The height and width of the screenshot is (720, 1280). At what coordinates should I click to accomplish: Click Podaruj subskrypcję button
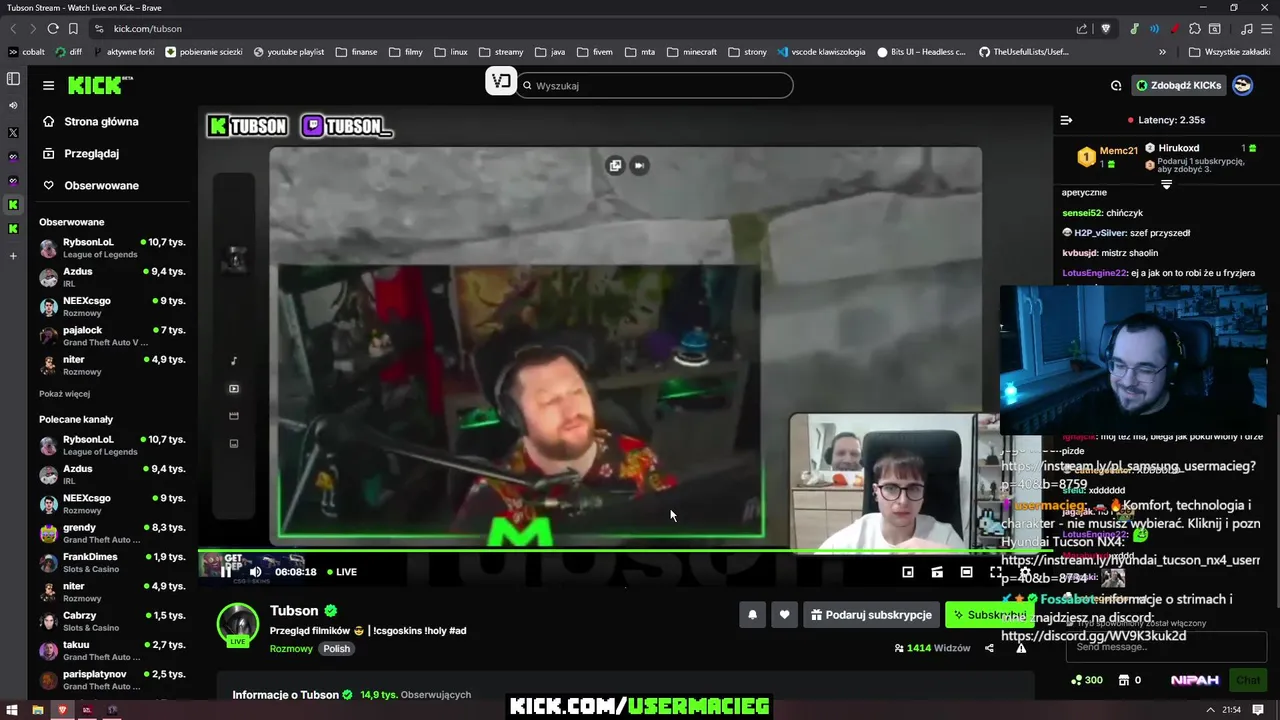(x=870, y=615)
